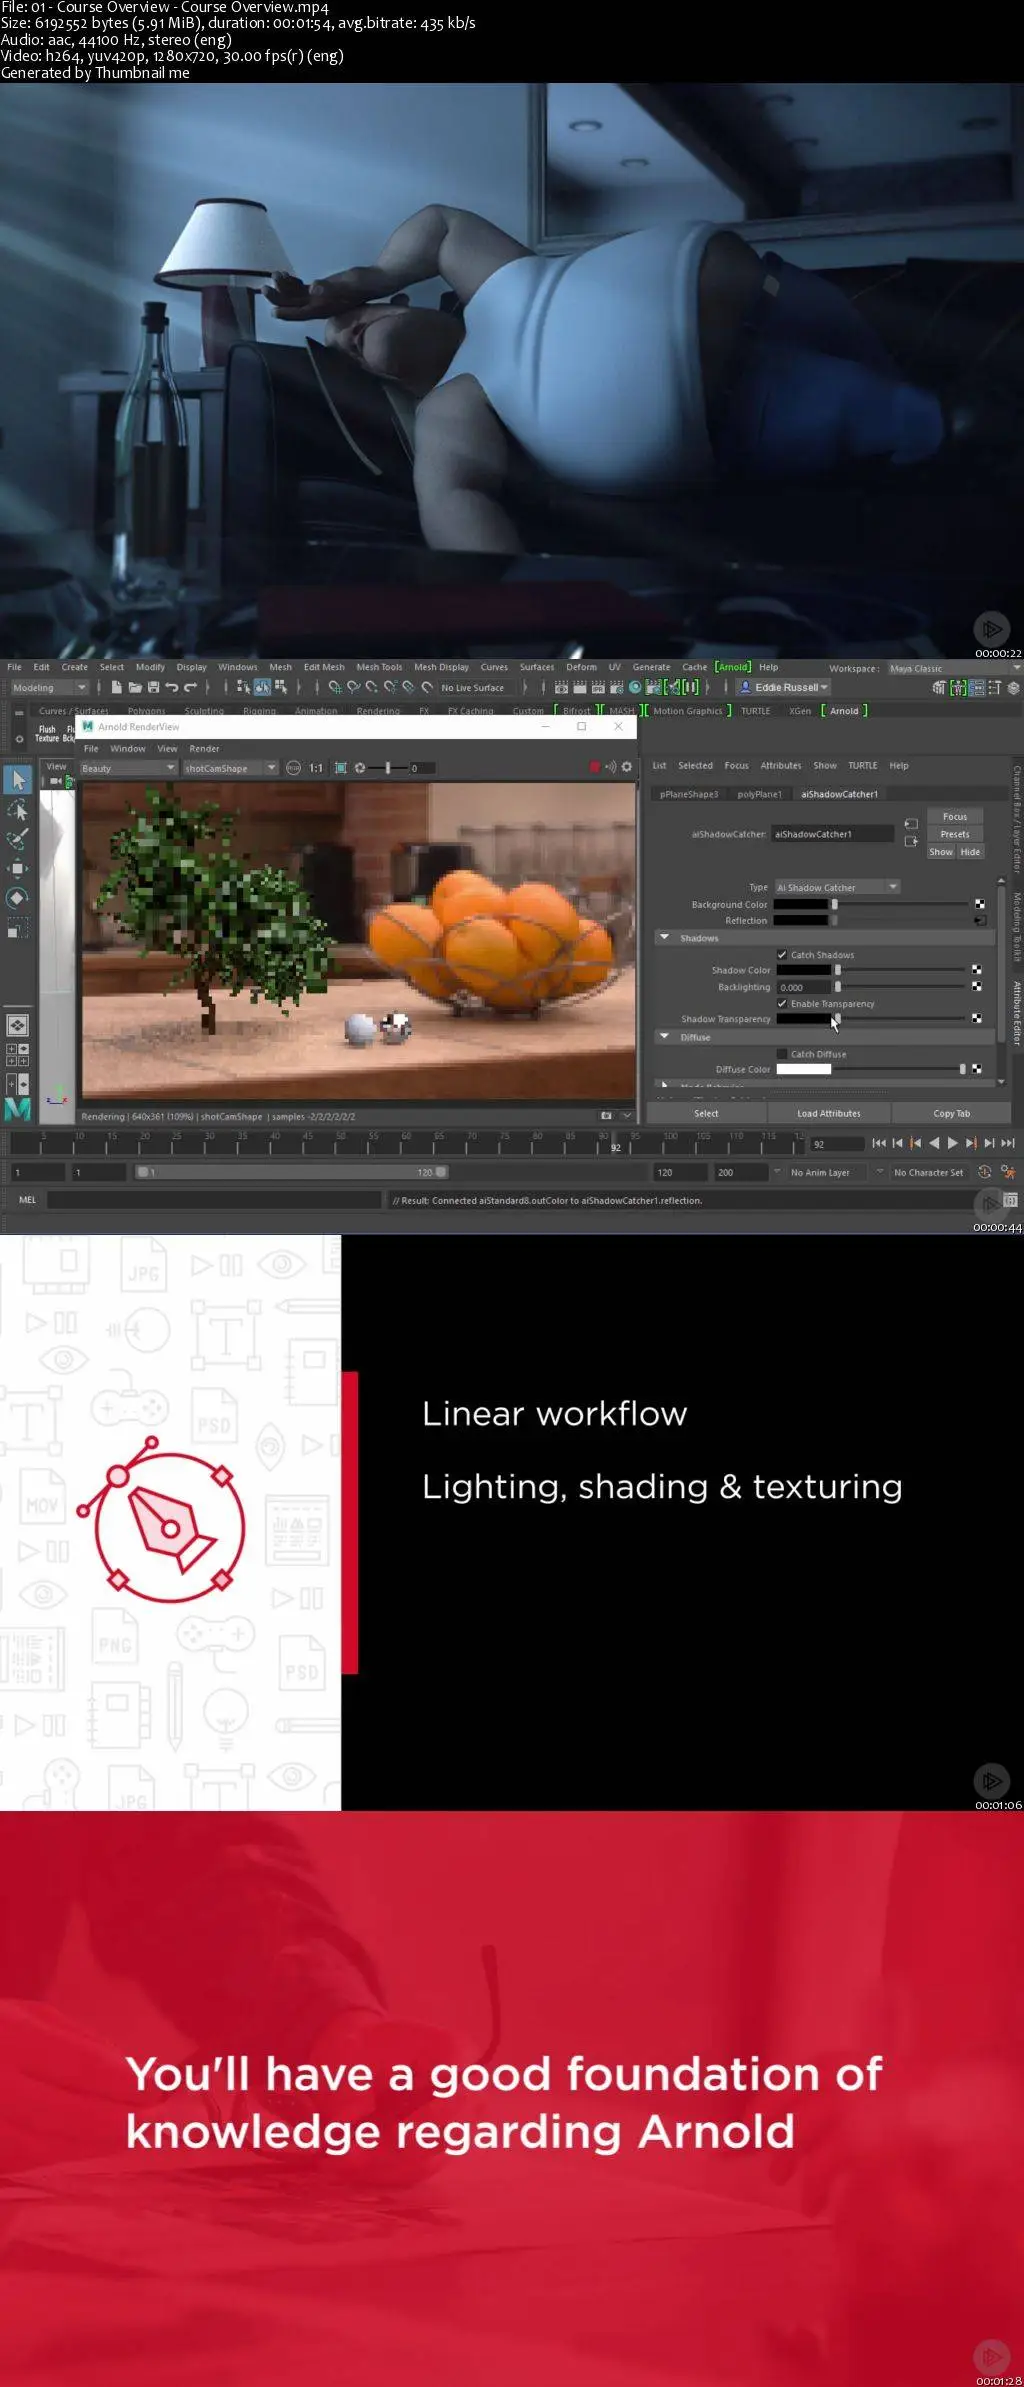Open the Mesh Tools menu
This screenshot has height=2387, width=1024.
tap(379, 667)
